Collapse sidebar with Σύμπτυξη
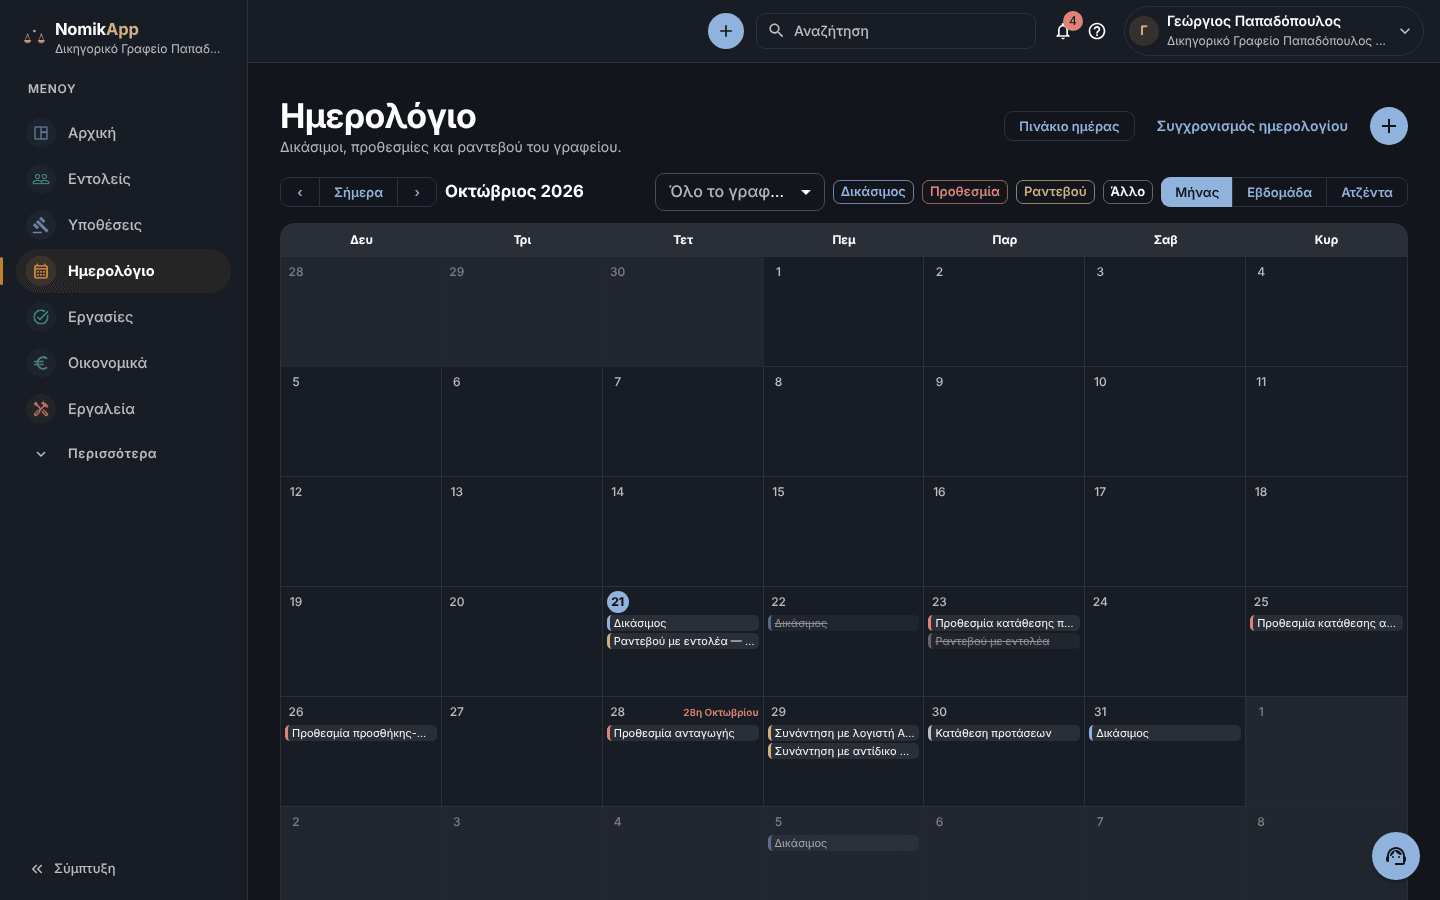 (73, 869)
